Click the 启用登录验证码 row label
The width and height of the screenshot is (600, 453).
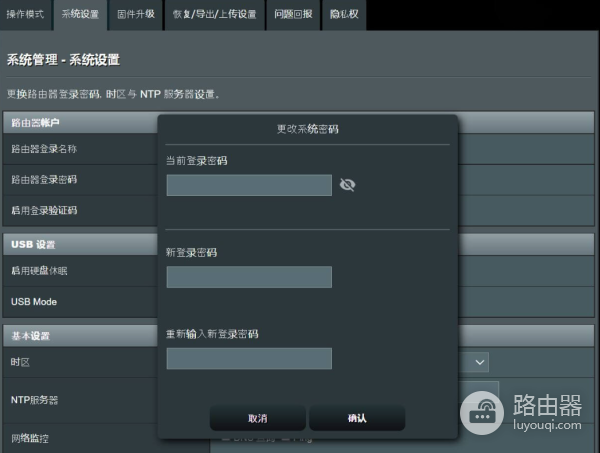[x=44, y=210]
